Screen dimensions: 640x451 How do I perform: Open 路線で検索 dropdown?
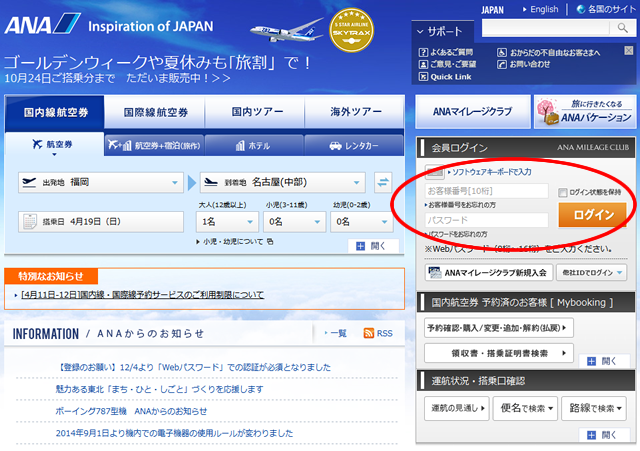pos(594,408)
